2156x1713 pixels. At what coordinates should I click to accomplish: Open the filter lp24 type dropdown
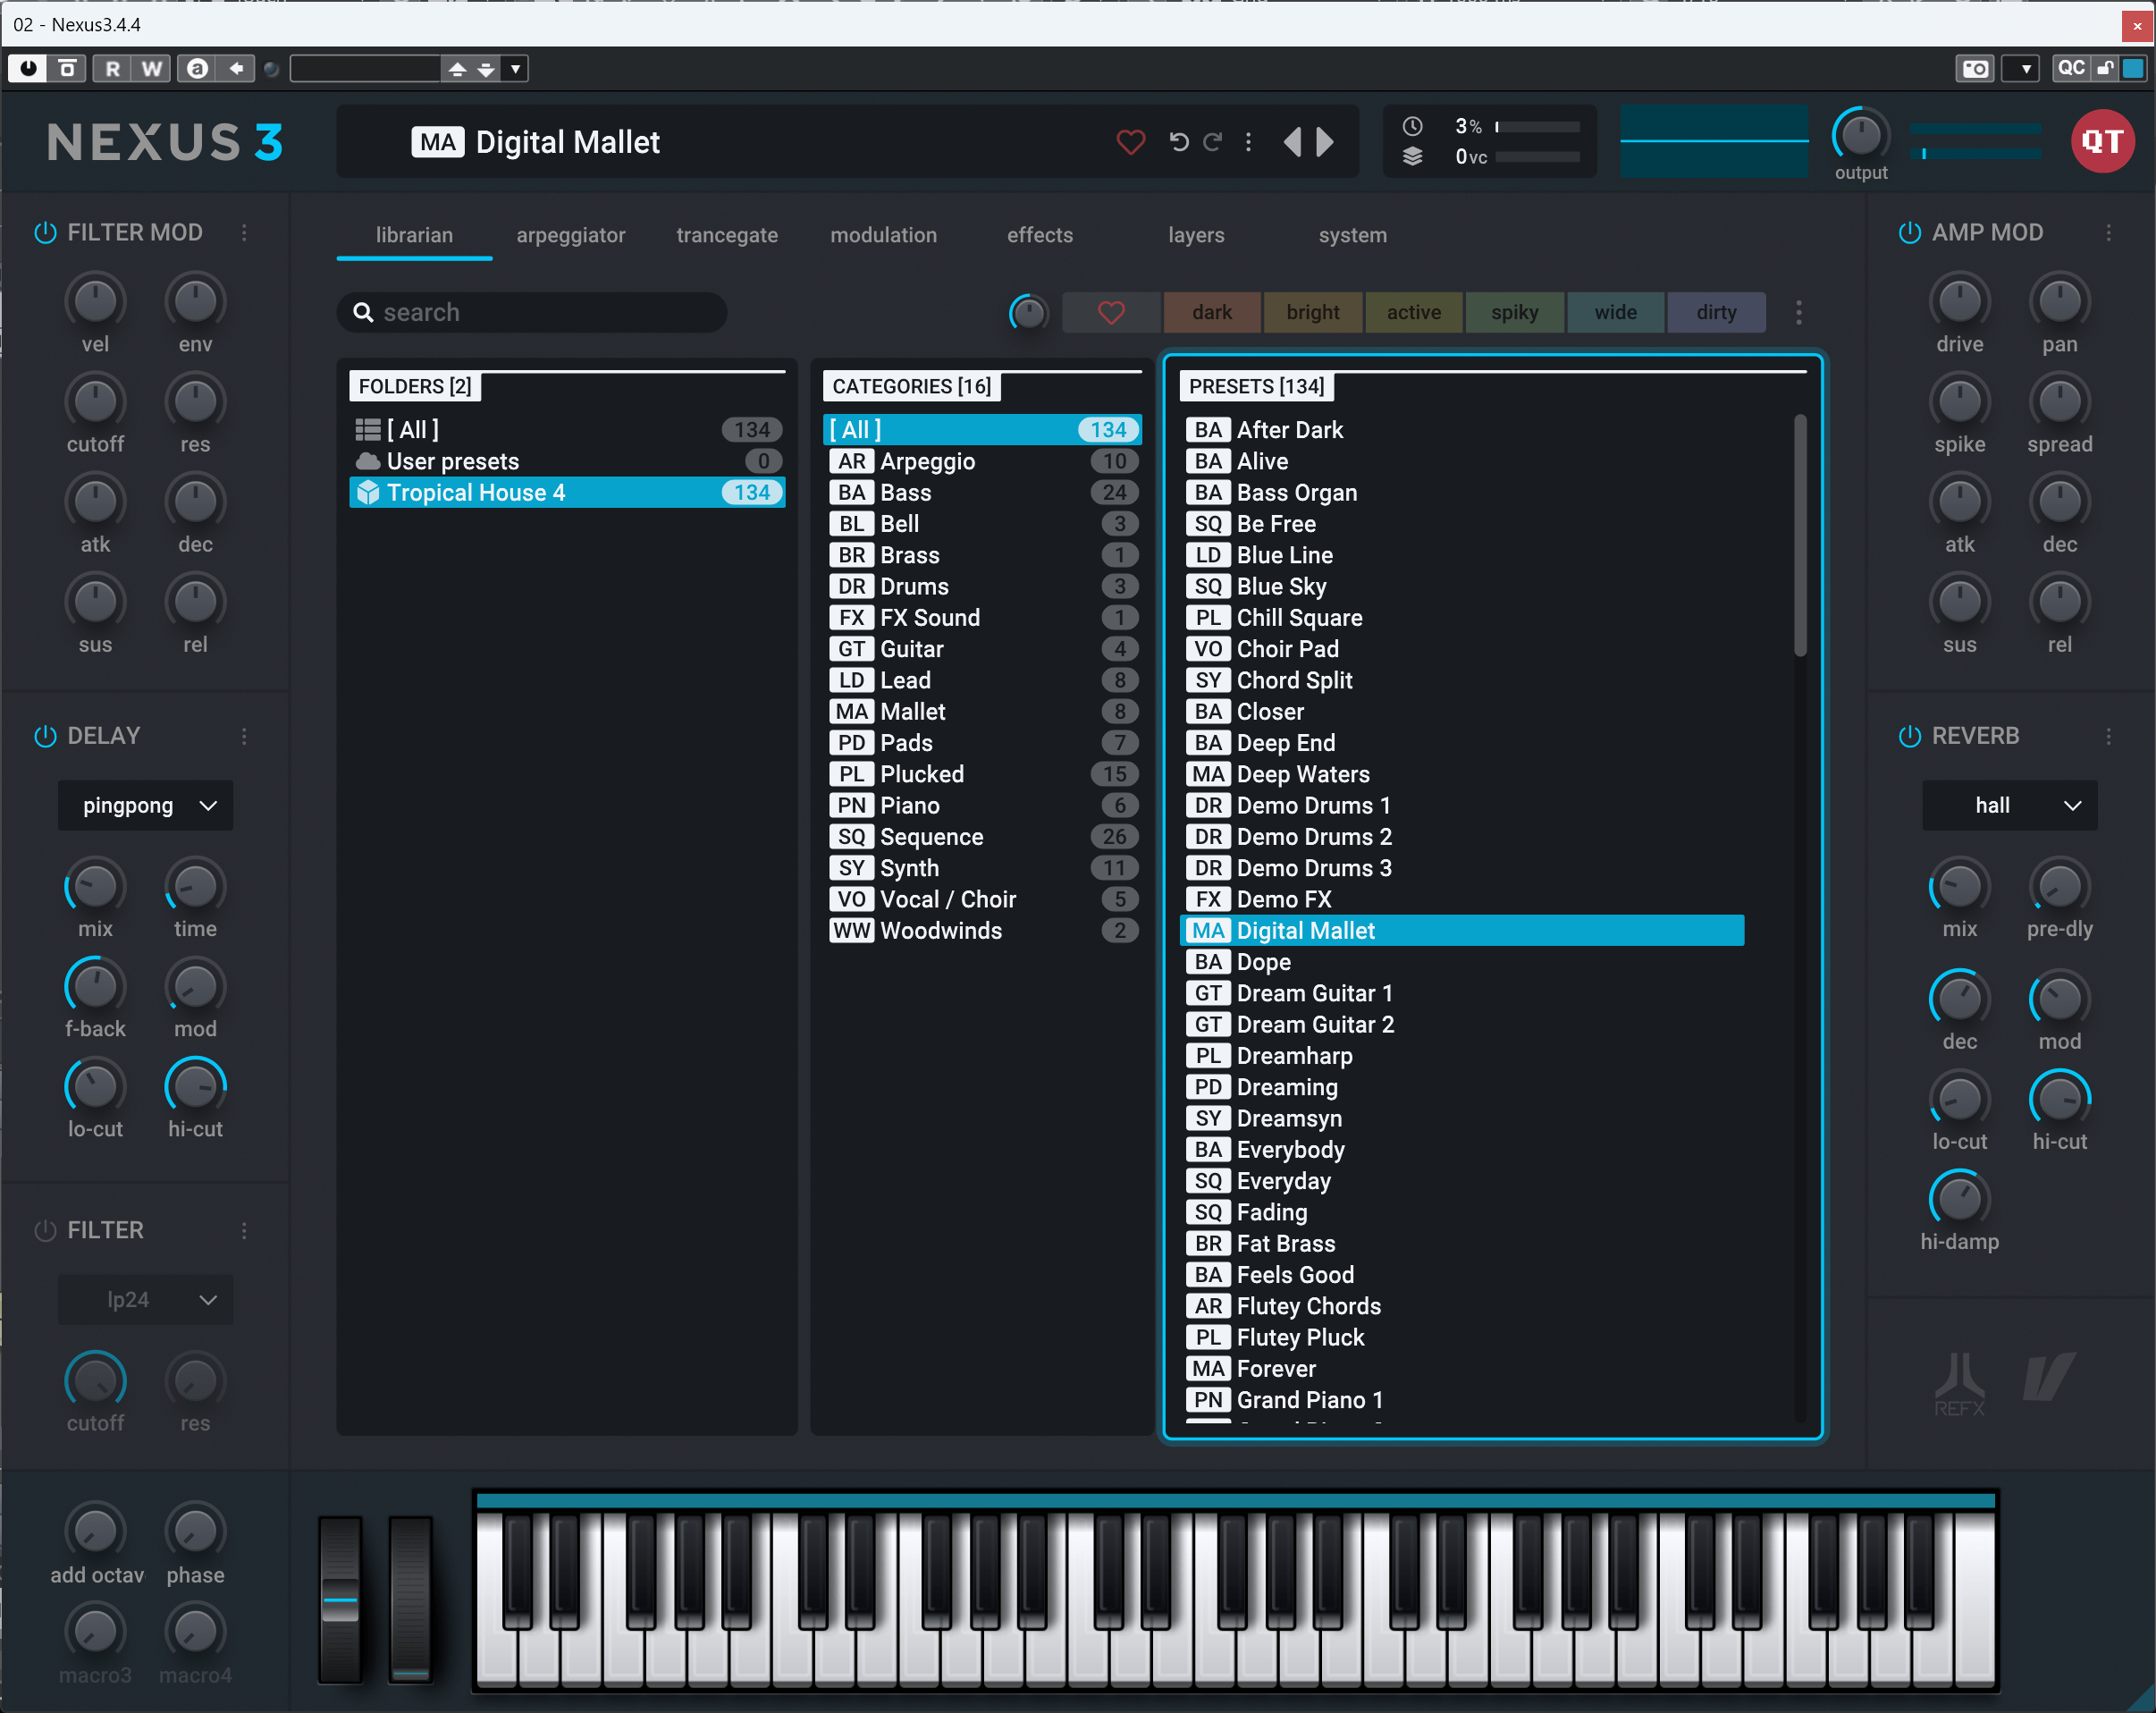pos(146,1299)
